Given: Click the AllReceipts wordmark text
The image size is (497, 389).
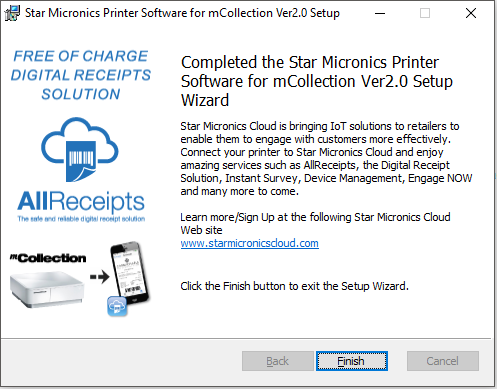Looking at the screenshot, I should tap(81, 202).
